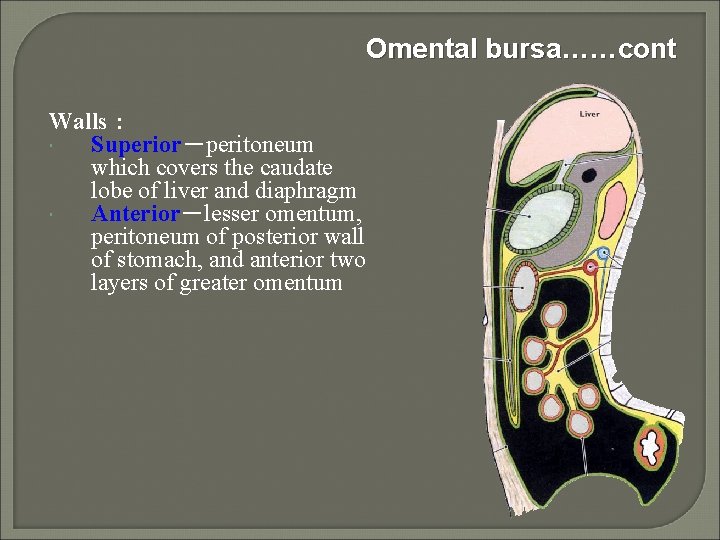Click the line "of stomach, and anterior two"
This screenshot has width=720, height=540.
(228, 260)
